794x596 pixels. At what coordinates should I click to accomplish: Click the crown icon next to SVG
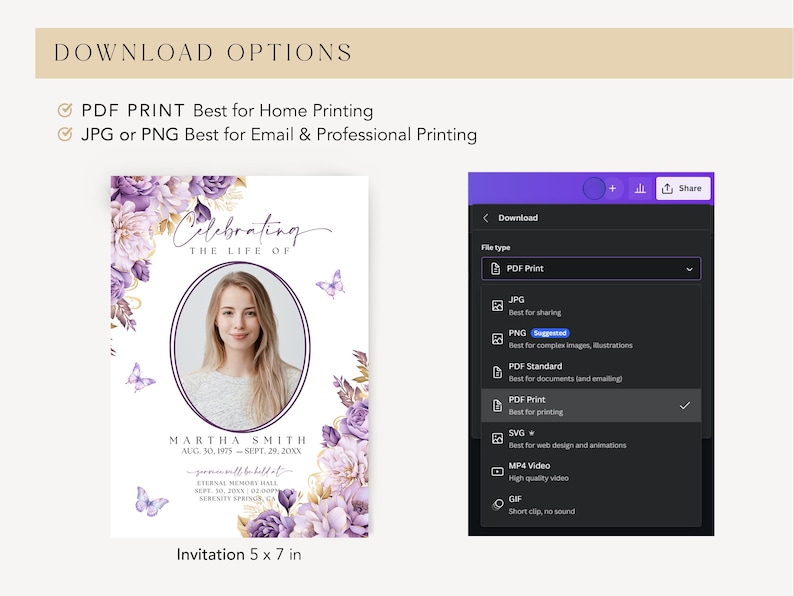(x=531, y=433)
